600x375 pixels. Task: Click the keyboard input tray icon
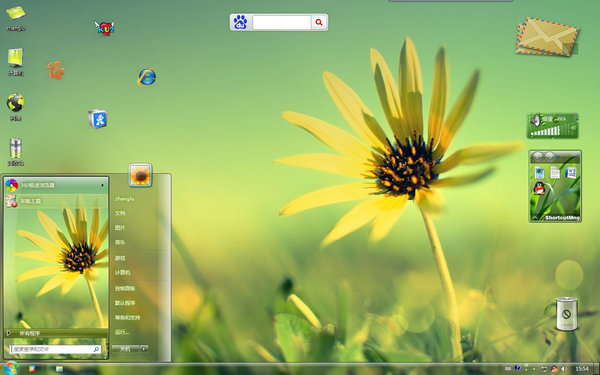pyautogui.click(x=508, y=369)
